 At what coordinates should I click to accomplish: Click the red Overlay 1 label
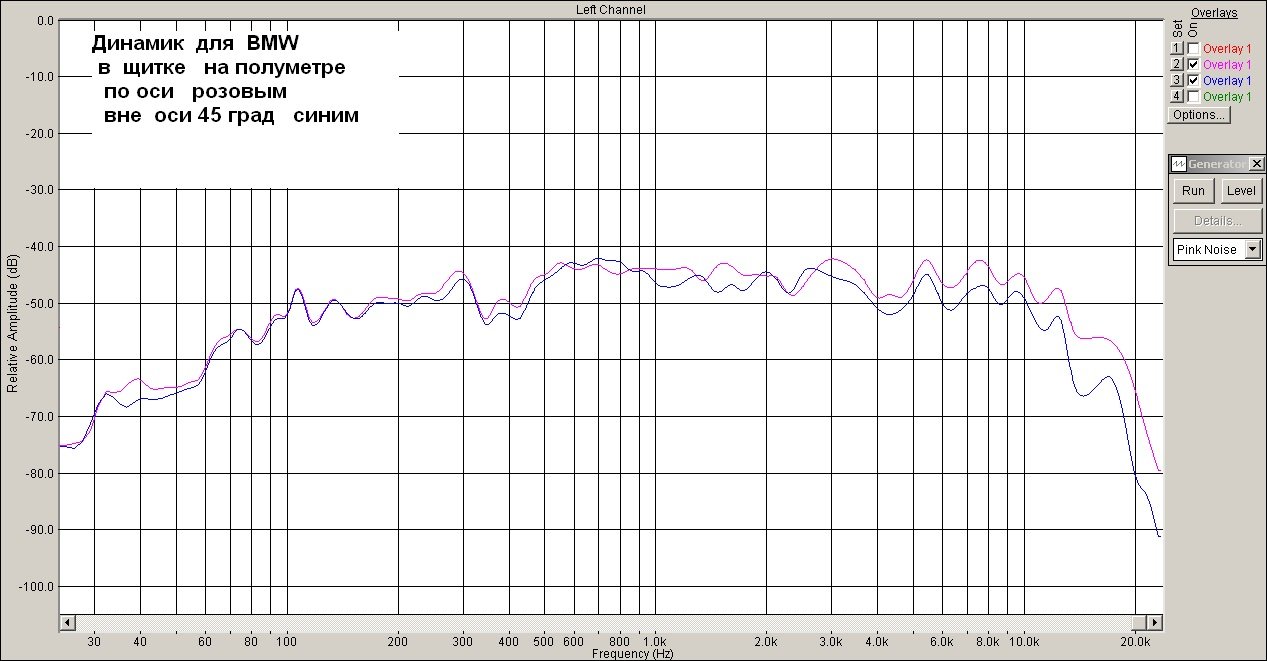click(x=1226, y=49)
